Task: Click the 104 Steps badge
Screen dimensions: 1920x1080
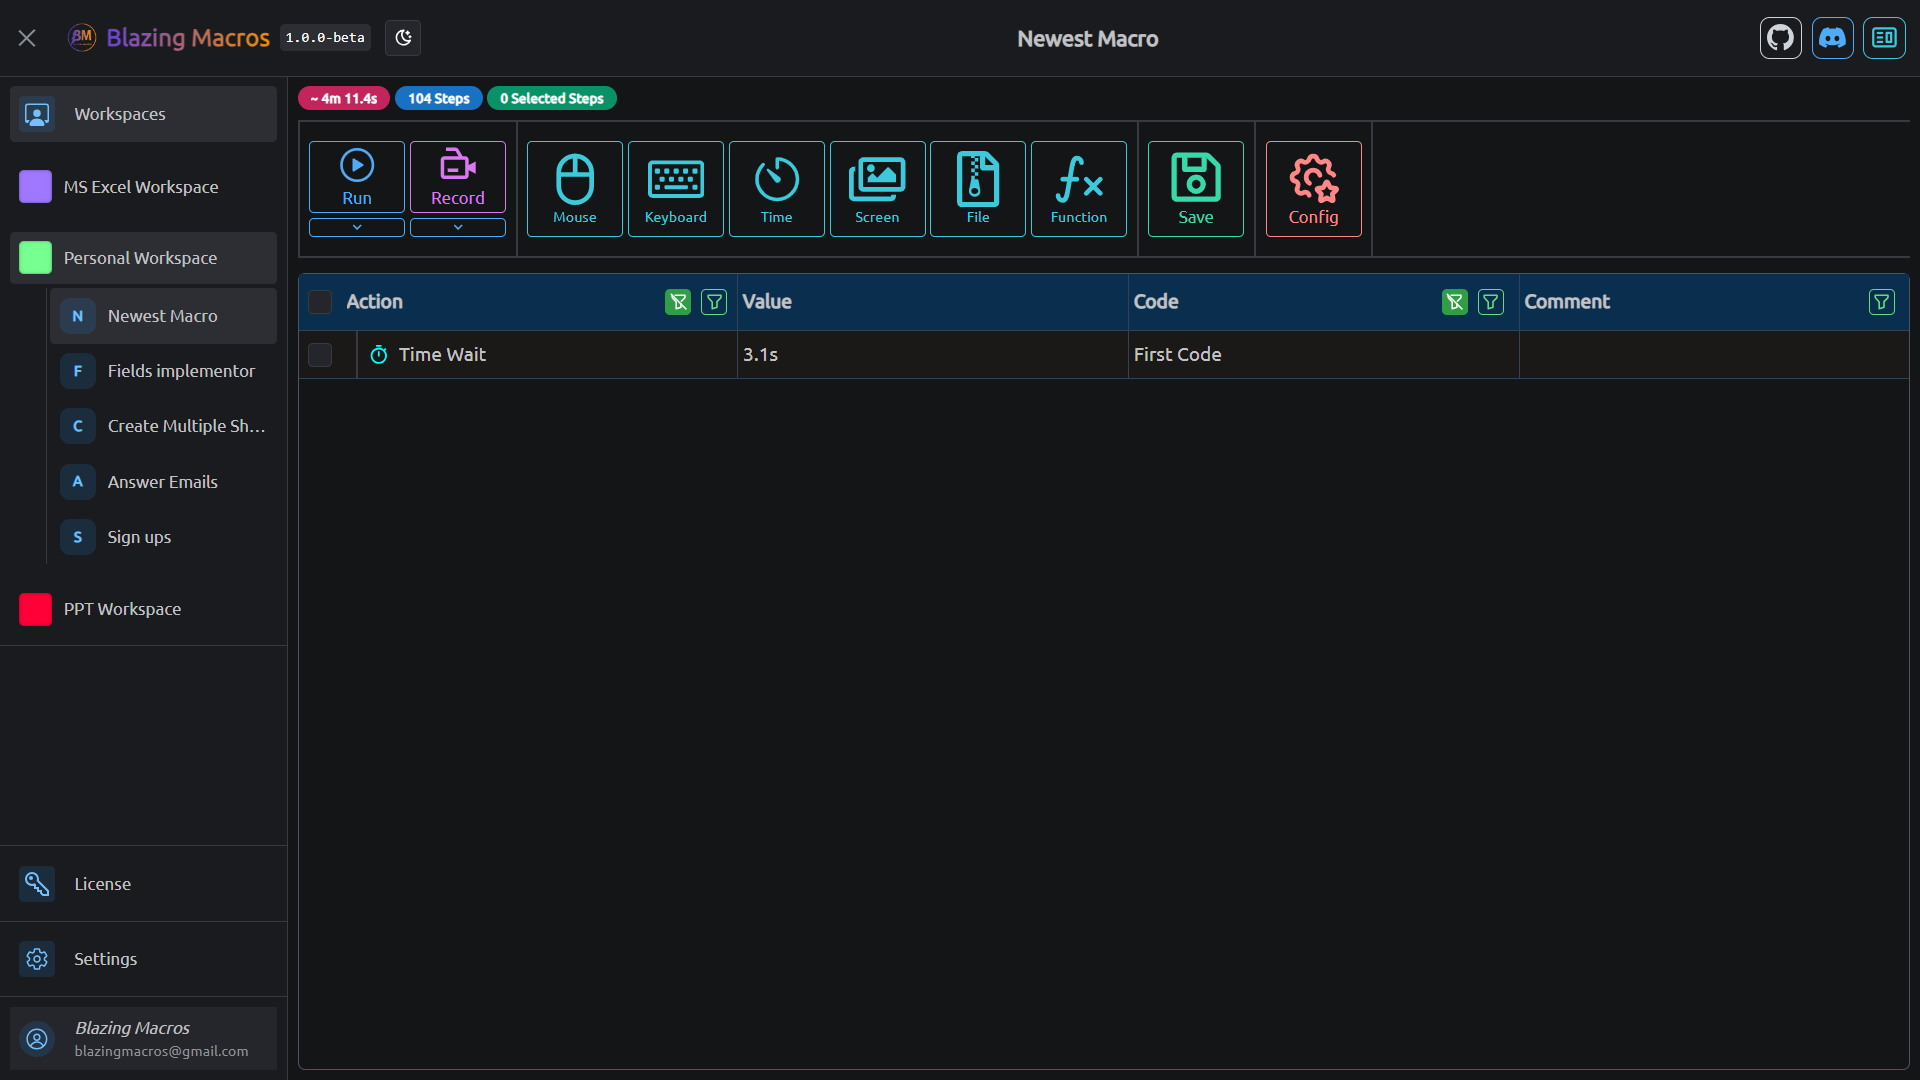Action: click(439, 98)
